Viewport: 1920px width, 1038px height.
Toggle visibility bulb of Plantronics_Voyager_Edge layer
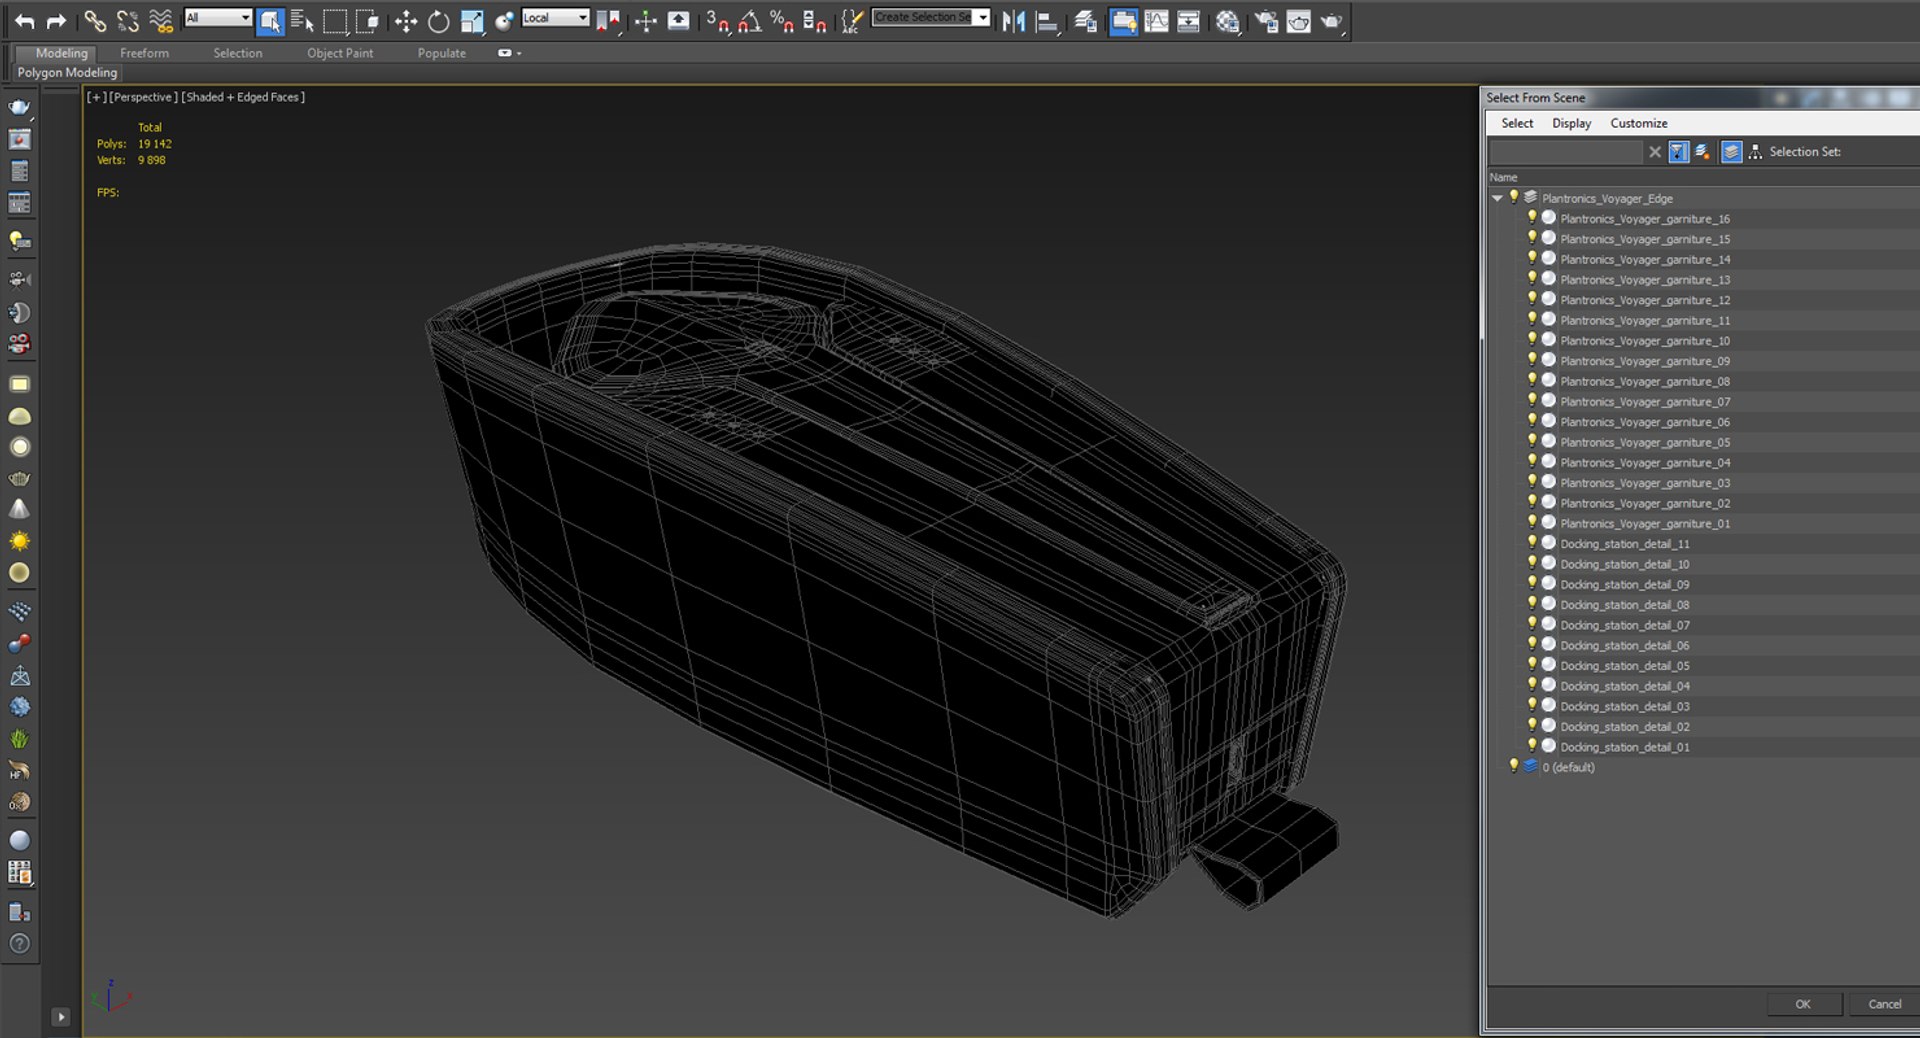[x=1514, y=197]
